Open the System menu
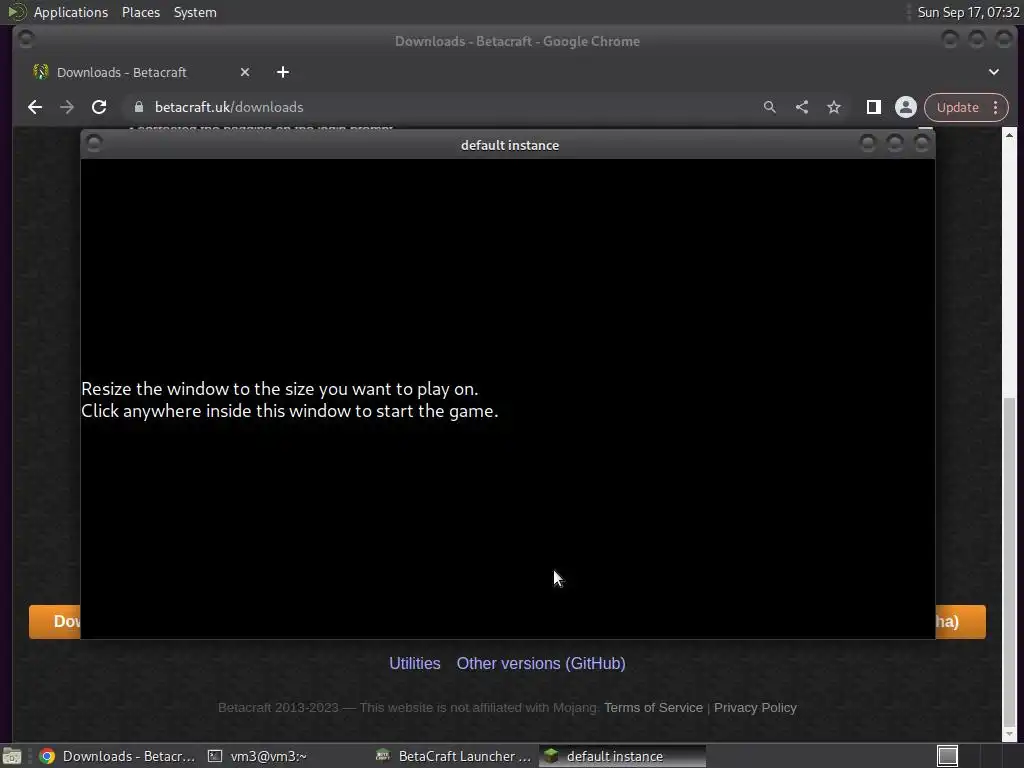1024x768 pixels. point(195,12)
